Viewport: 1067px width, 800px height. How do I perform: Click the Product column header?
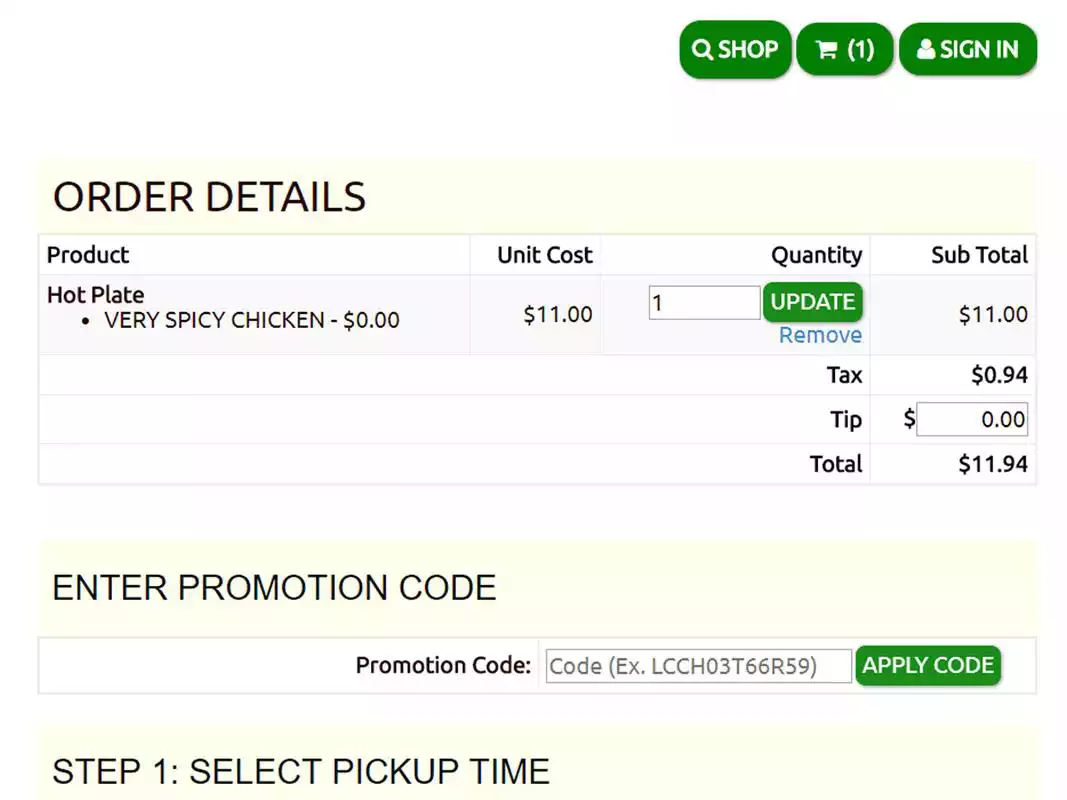pos(88,255)
